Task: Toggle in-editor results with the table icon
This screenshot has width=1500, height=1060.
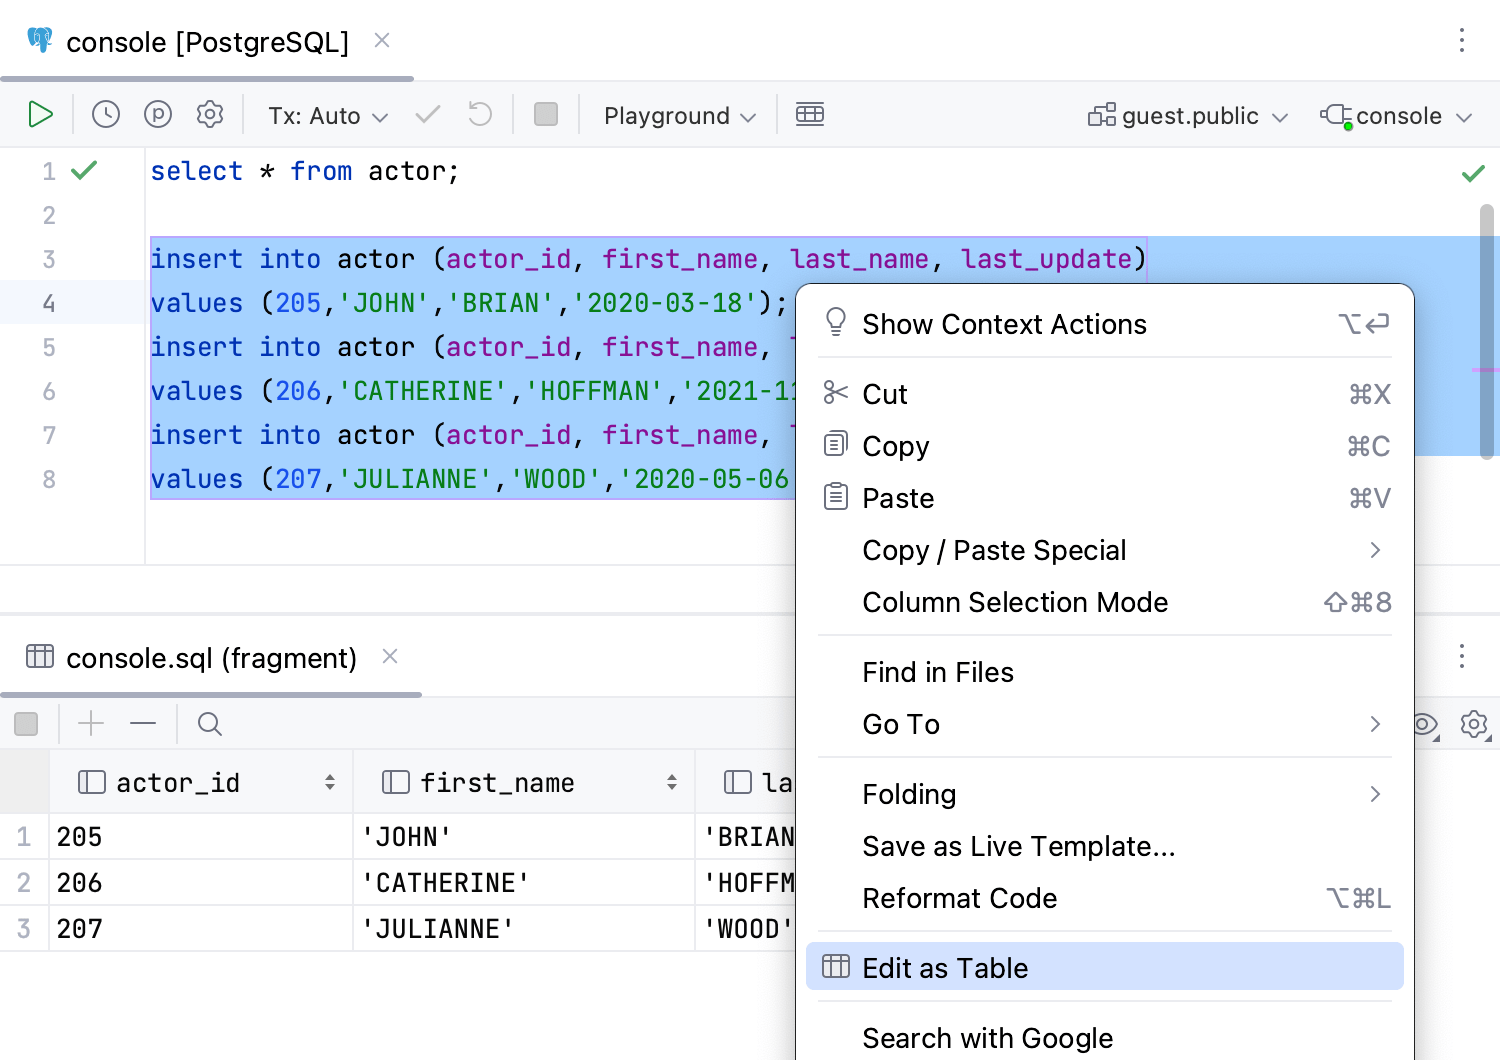Action: [x=810, y=114]
